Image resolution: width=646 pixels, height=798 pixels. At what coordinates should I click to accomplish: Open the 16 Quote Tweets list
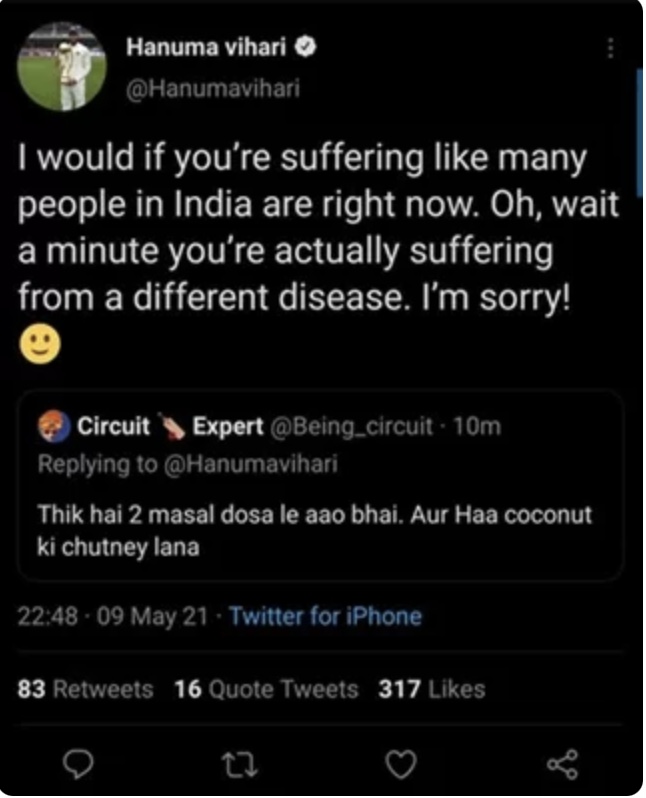point(266,689)
